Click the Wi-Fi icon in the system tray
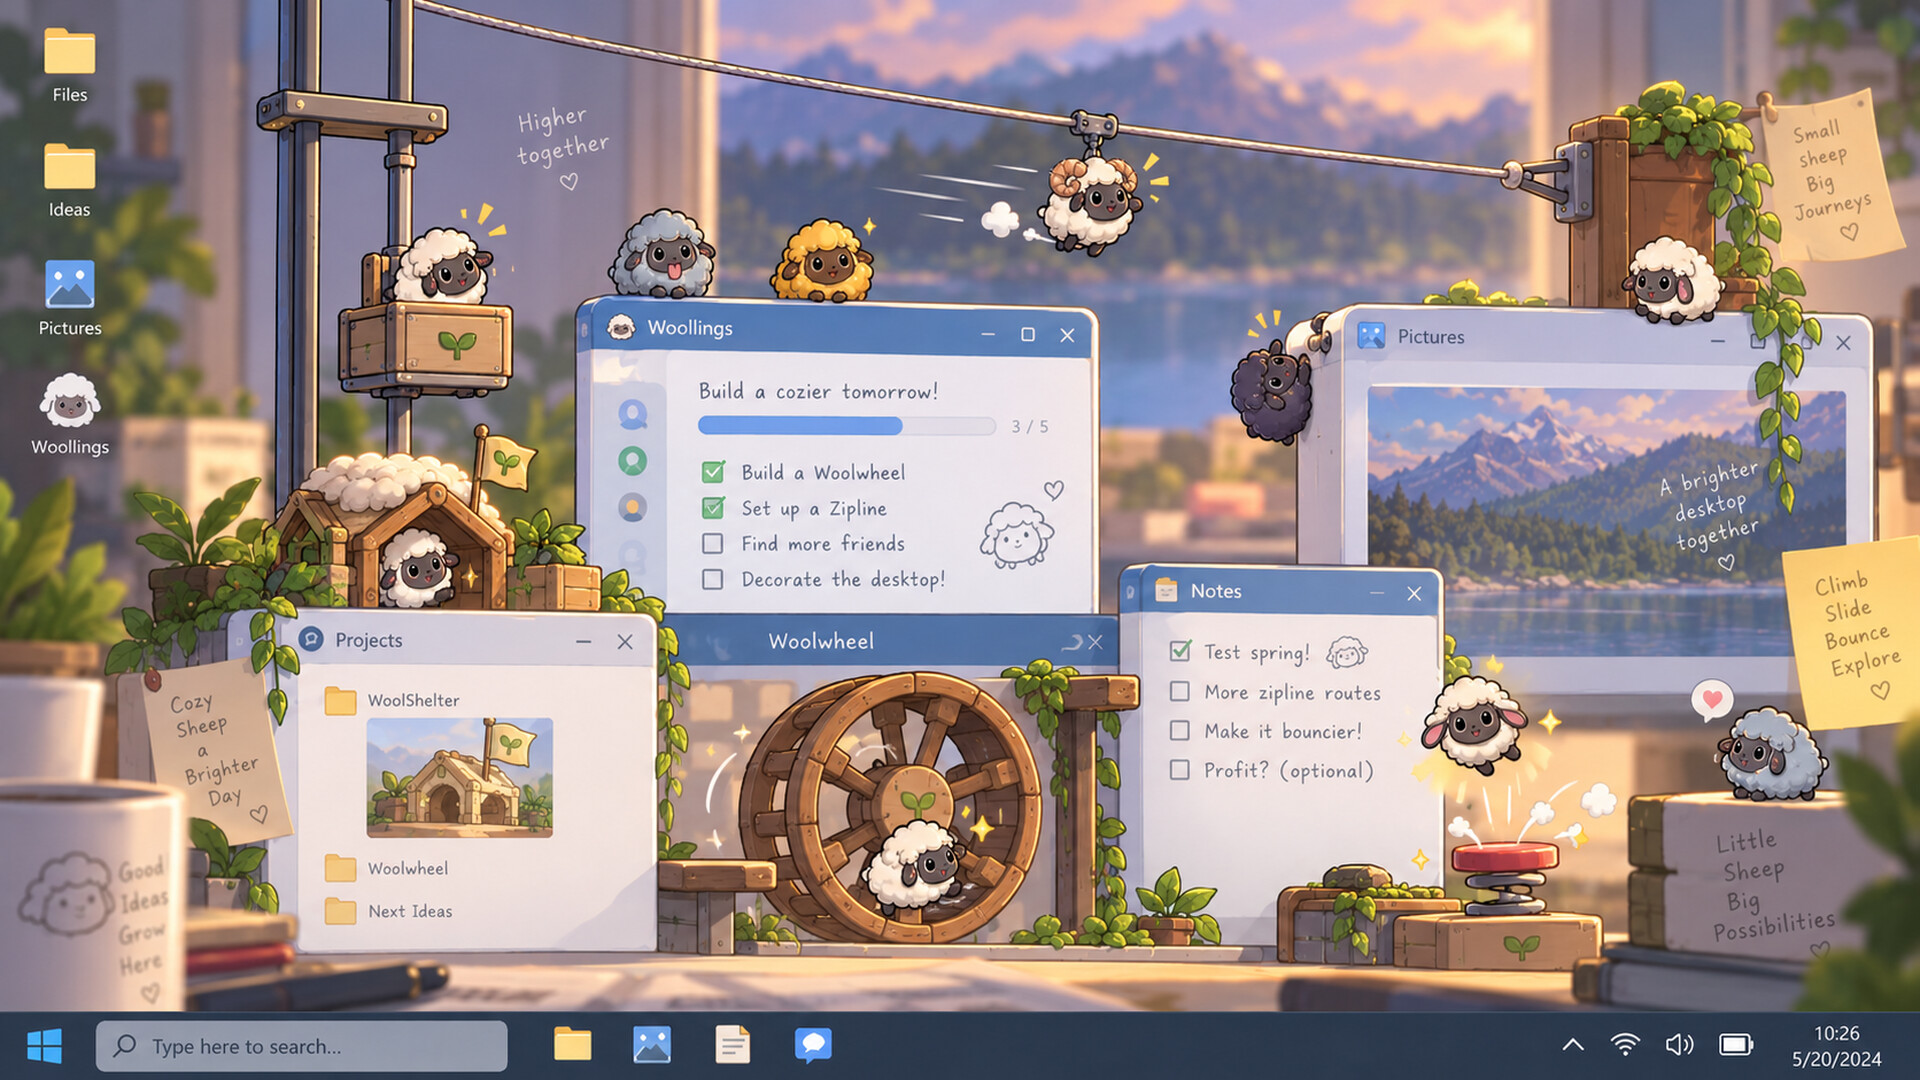The image size is (1920, 1080). tap(1626, 1045)
